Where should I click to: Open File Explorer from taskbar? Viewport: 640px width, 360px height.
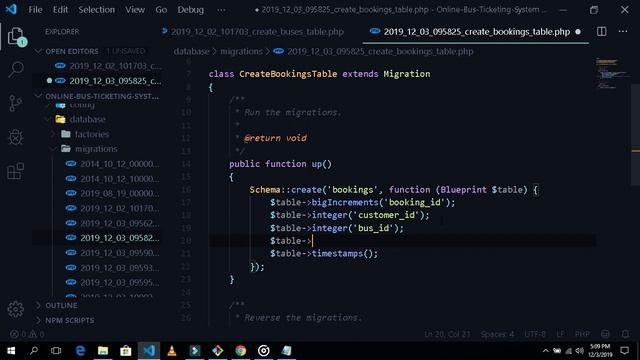pos(103,351)
